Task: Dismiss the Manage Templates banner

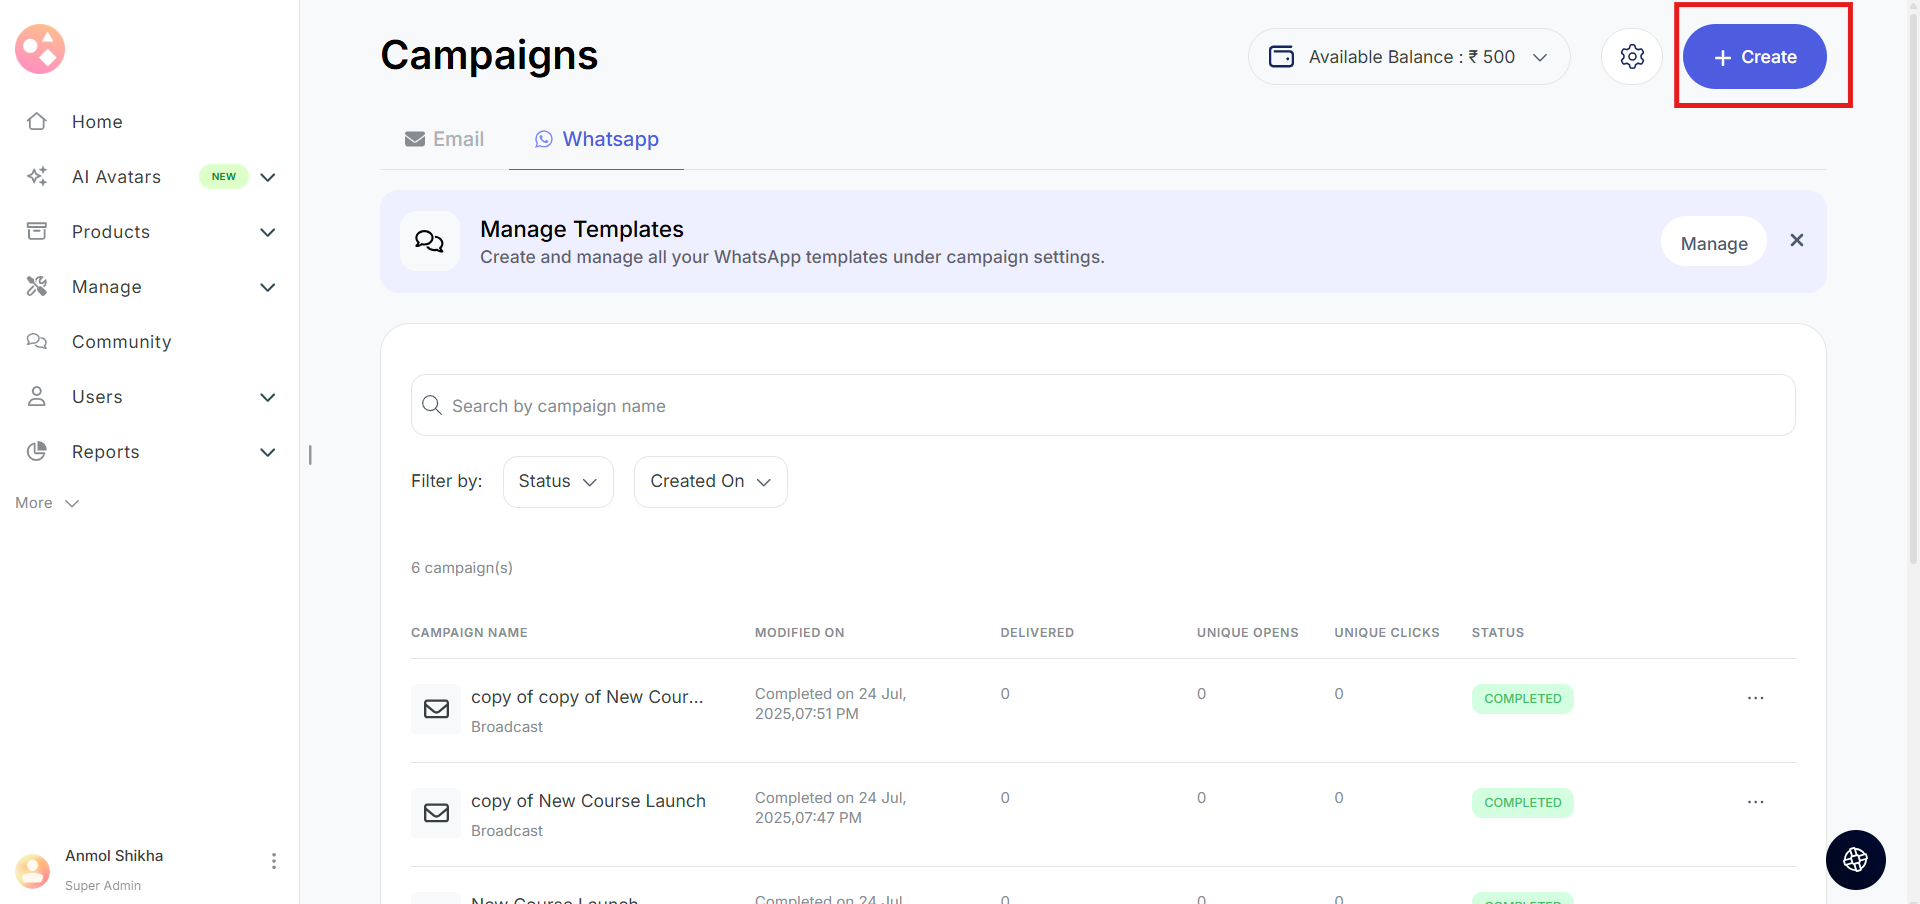Action: [x=1797, y=241]
